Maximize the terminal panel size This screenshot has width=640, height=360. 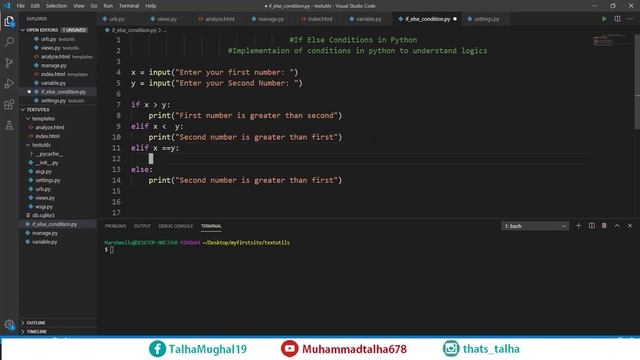[617, 226]
